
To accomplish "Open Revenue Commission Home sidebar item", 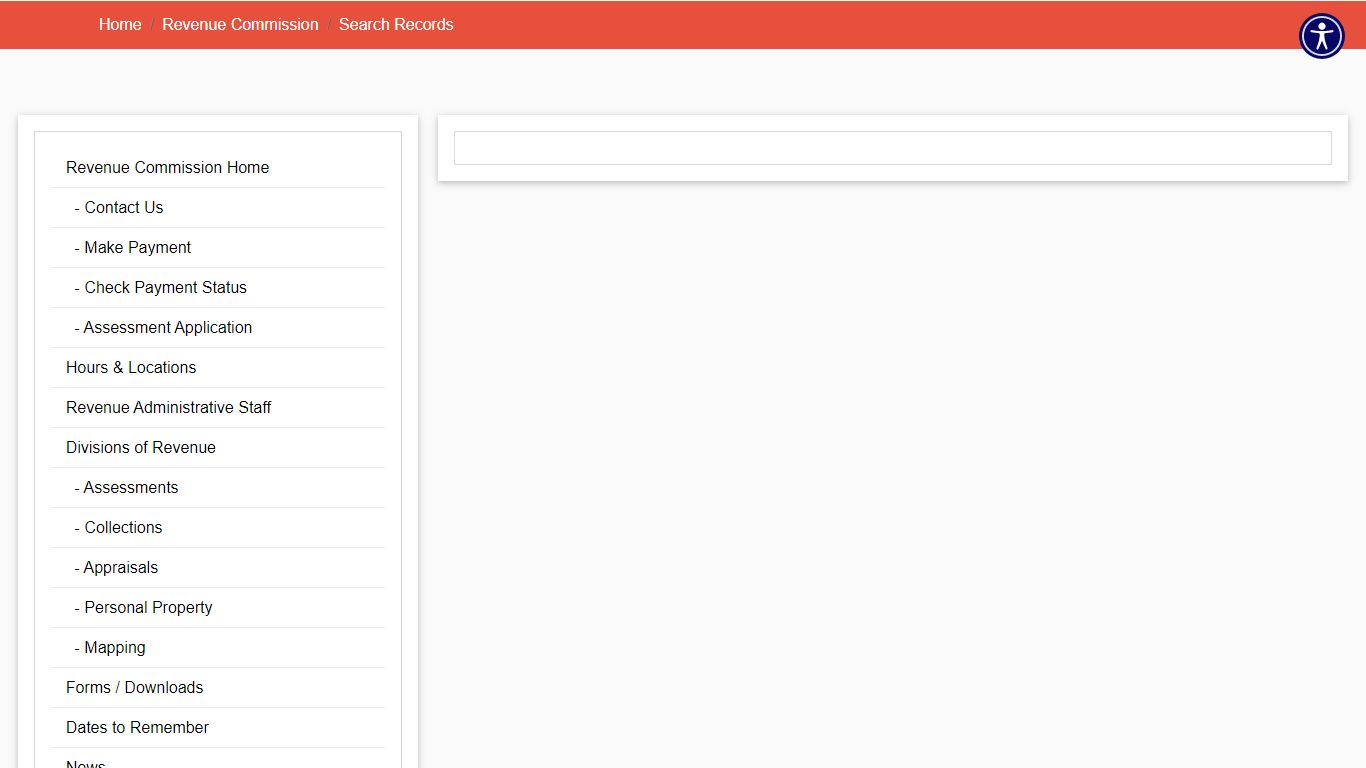I will (x=217, y=168).
